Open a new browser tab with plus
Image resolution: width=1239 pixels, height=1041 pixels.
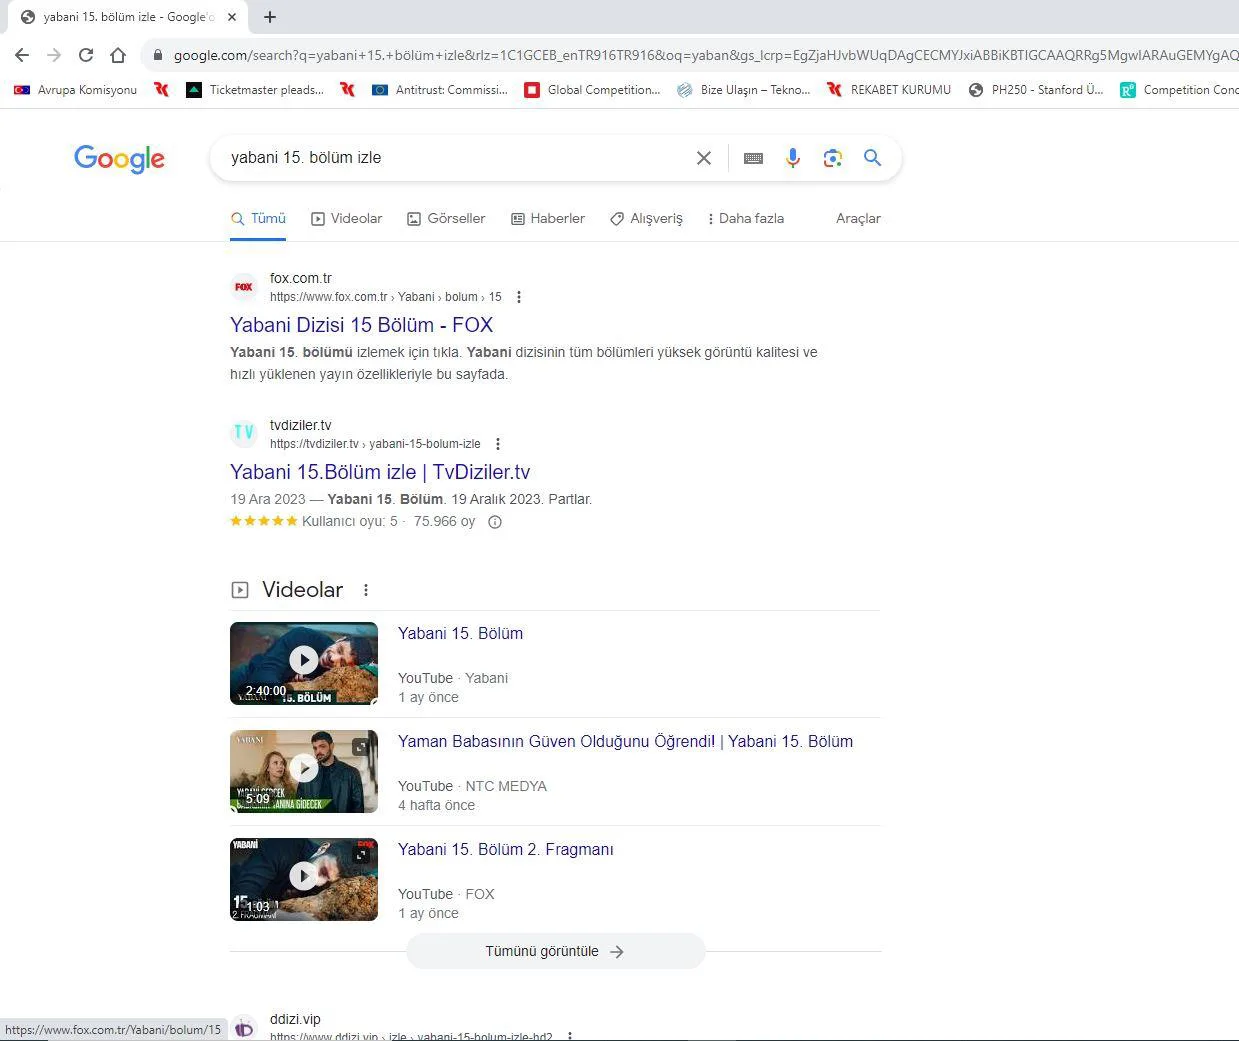pyautogui.click(x=270, y=17)
